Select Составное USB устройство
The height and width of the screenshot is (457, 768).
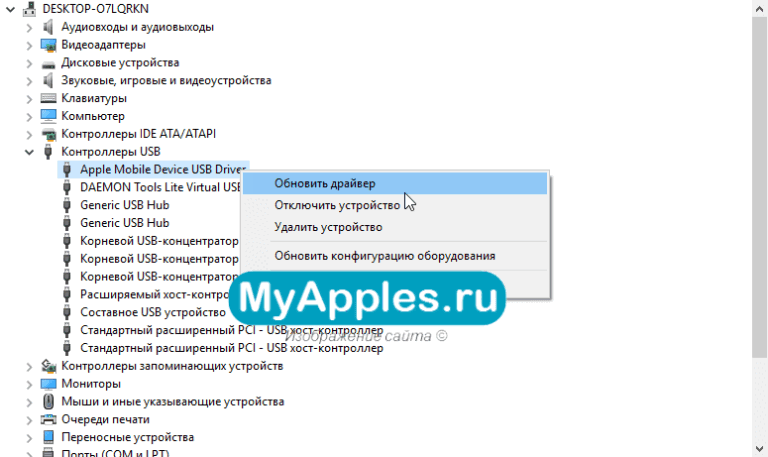click(x=153, y=312)
